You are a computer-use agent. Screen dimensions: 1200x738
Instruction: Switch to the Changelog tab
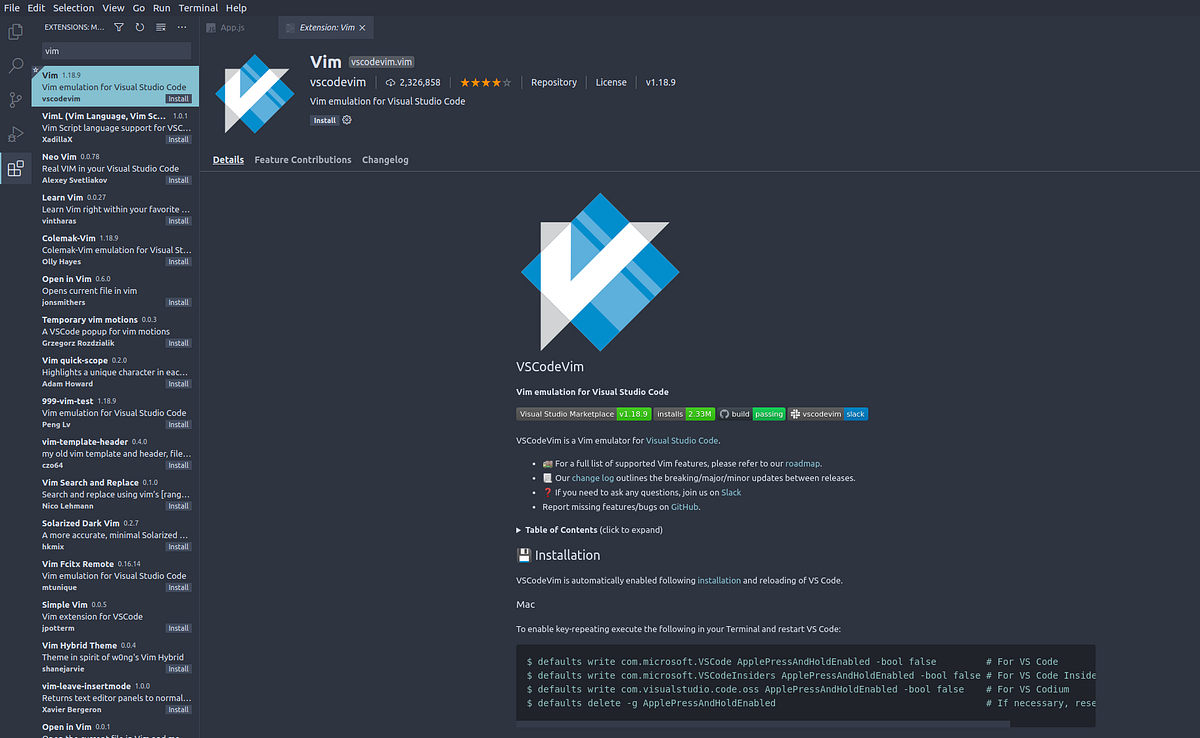[x=385, y=159]
